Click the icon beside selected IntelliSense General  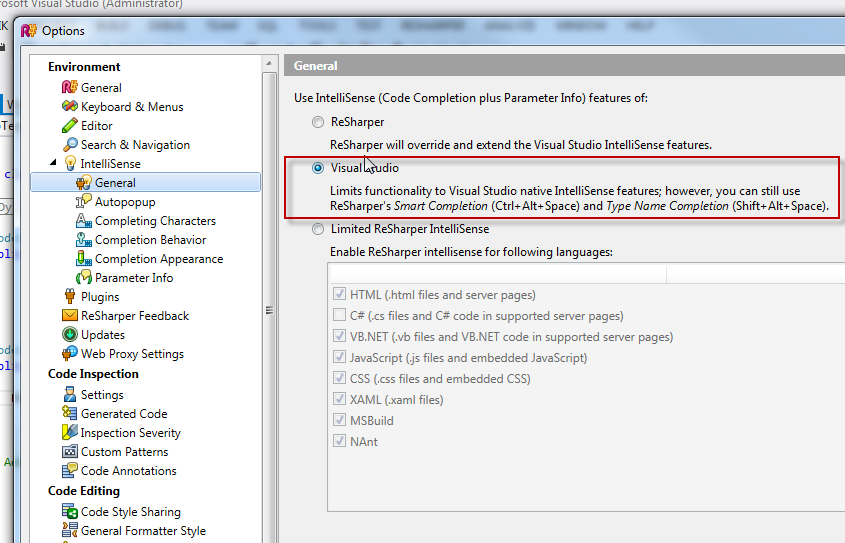pyautogui.click(x=84, y=183)
